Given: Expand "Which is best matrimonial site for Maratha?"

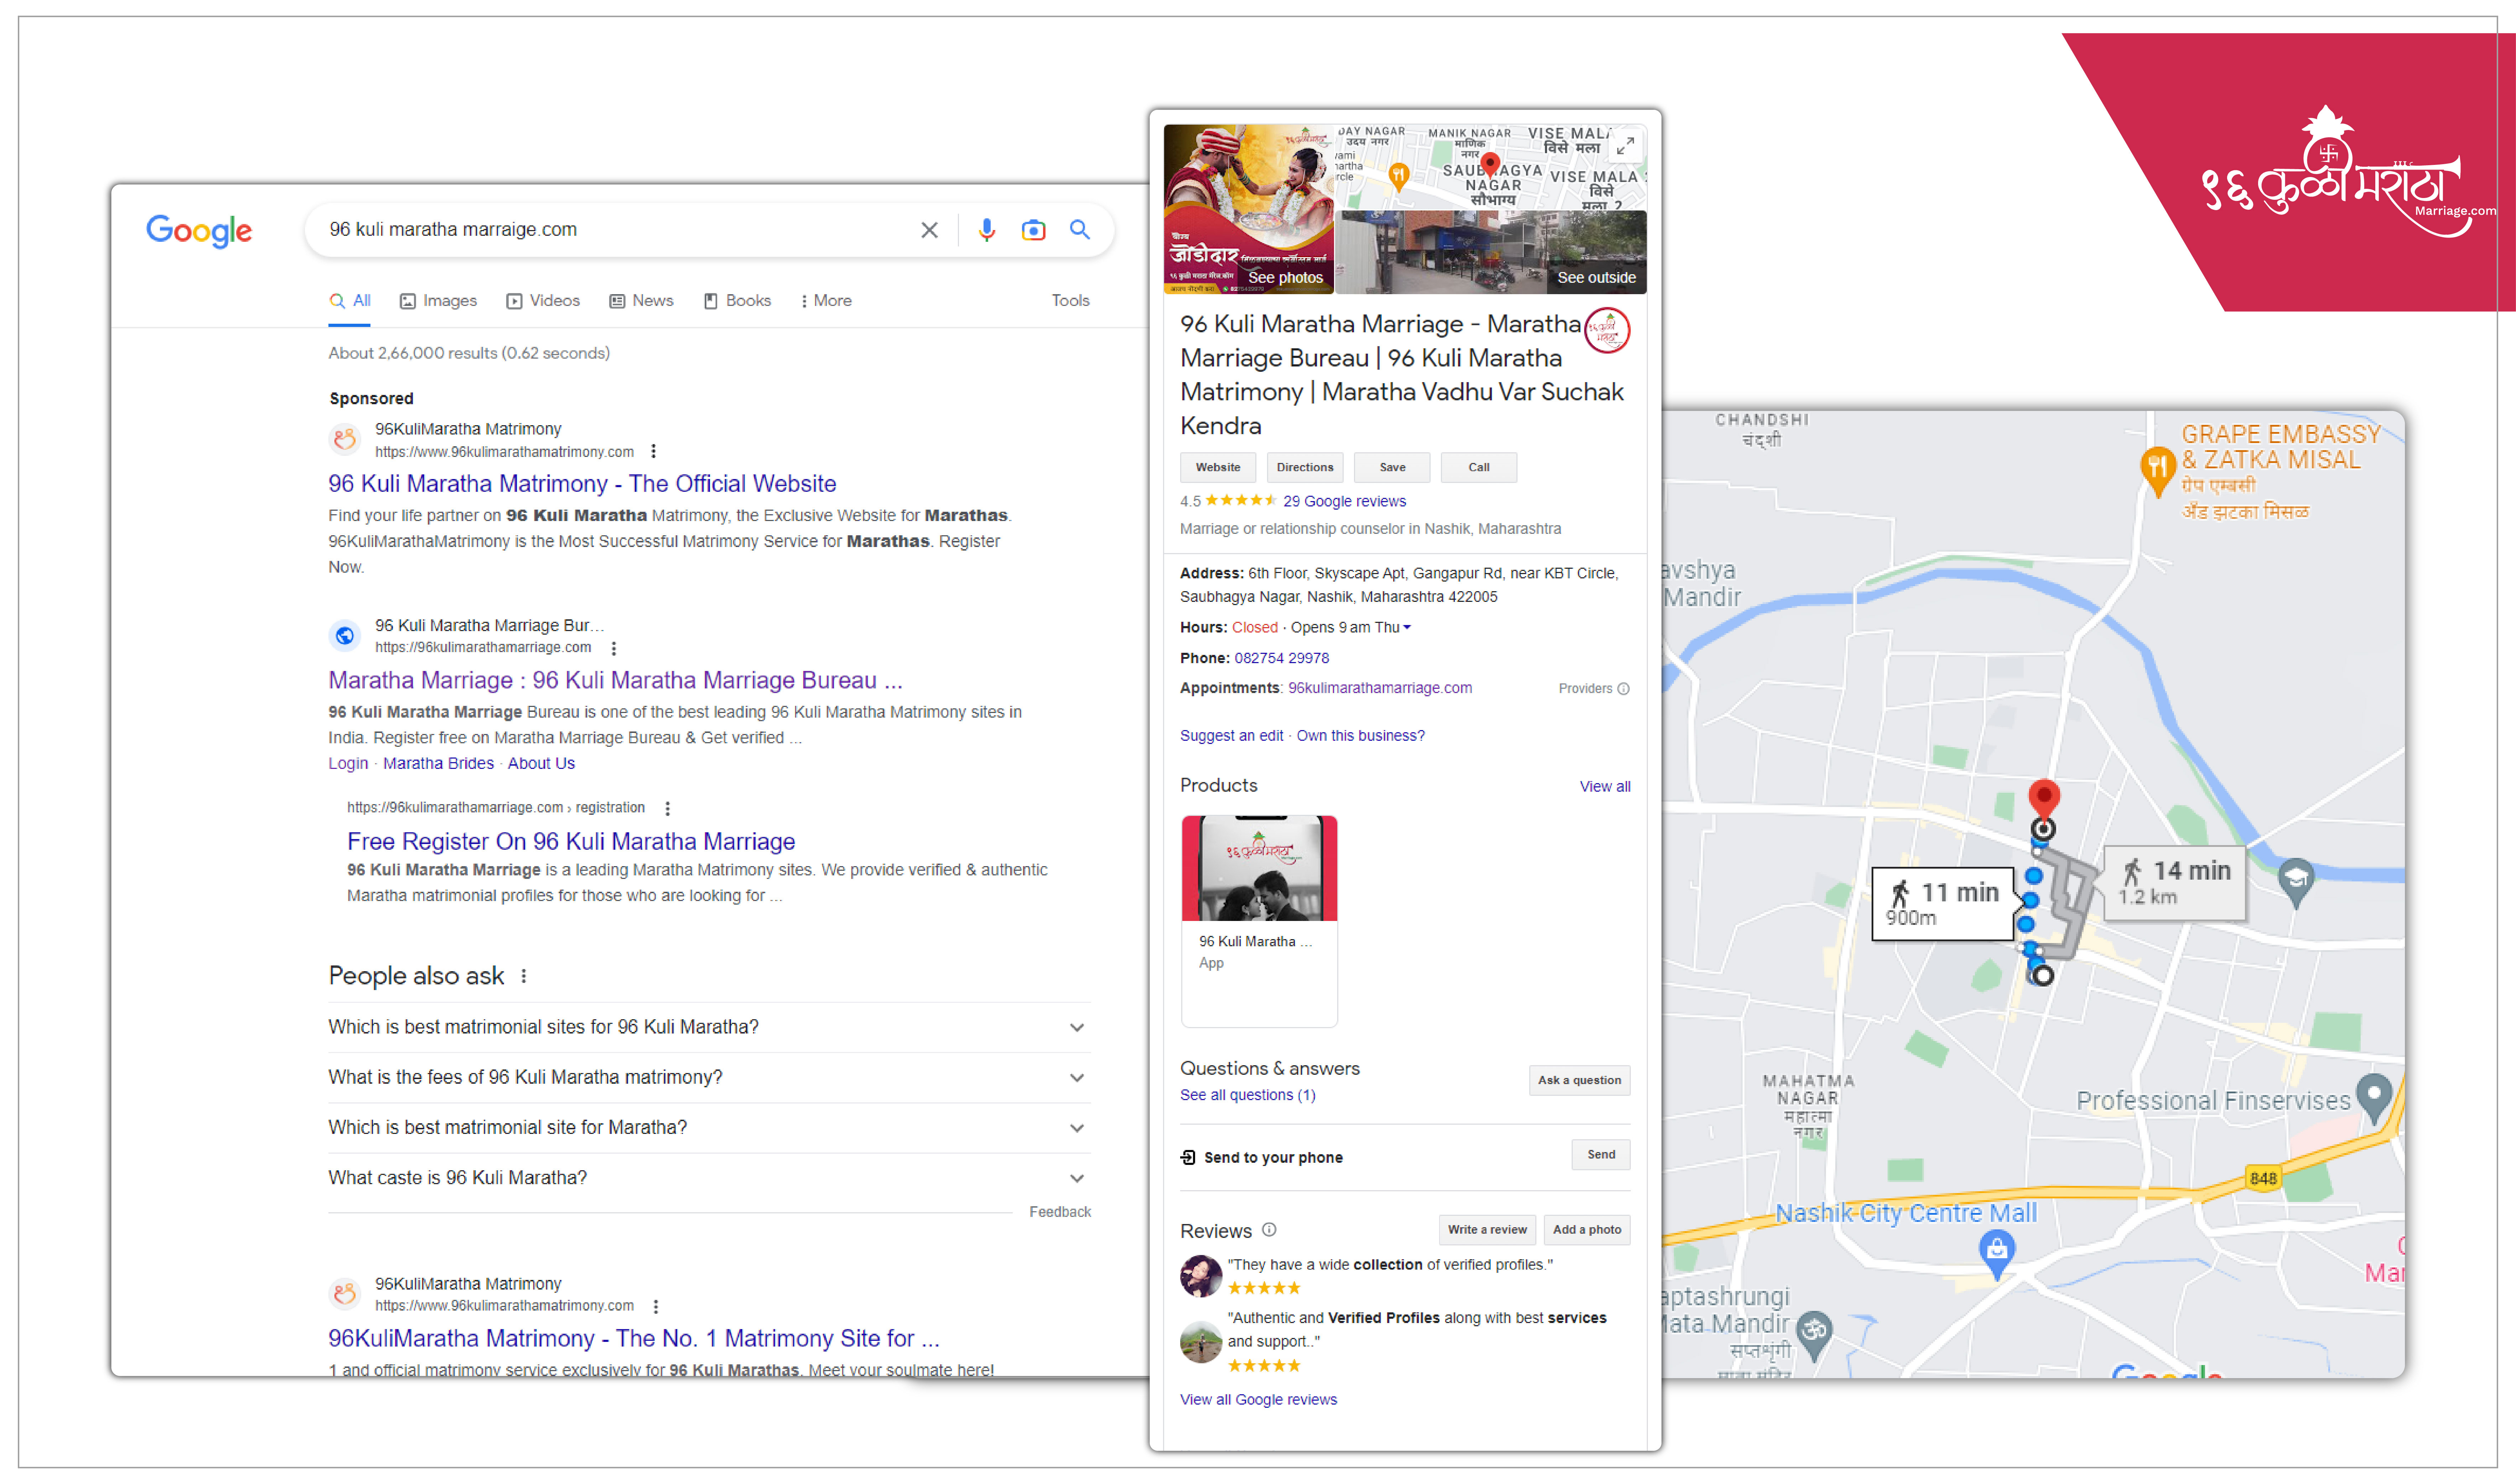Looking at the screenshot, I should 708,1128.
